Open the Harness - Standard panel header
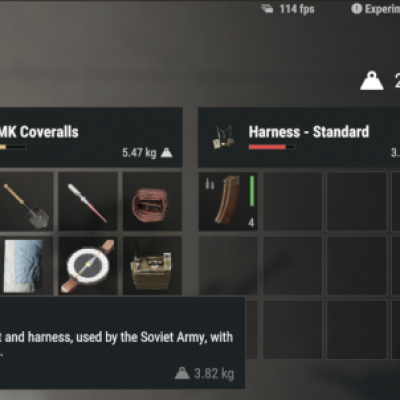The width and height of the screenshot is (400, 400). click(x=299, y=137)
